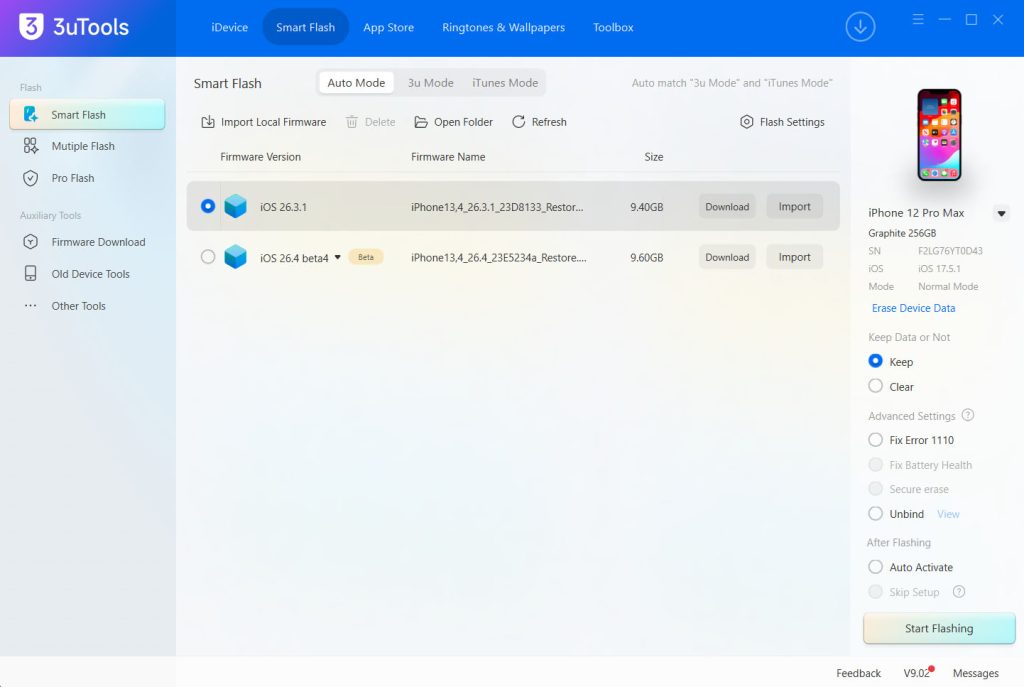Viewport: 1024px width, 687px height.
Task: Click the Pro Flash shield icon
Action: [31, 178]
